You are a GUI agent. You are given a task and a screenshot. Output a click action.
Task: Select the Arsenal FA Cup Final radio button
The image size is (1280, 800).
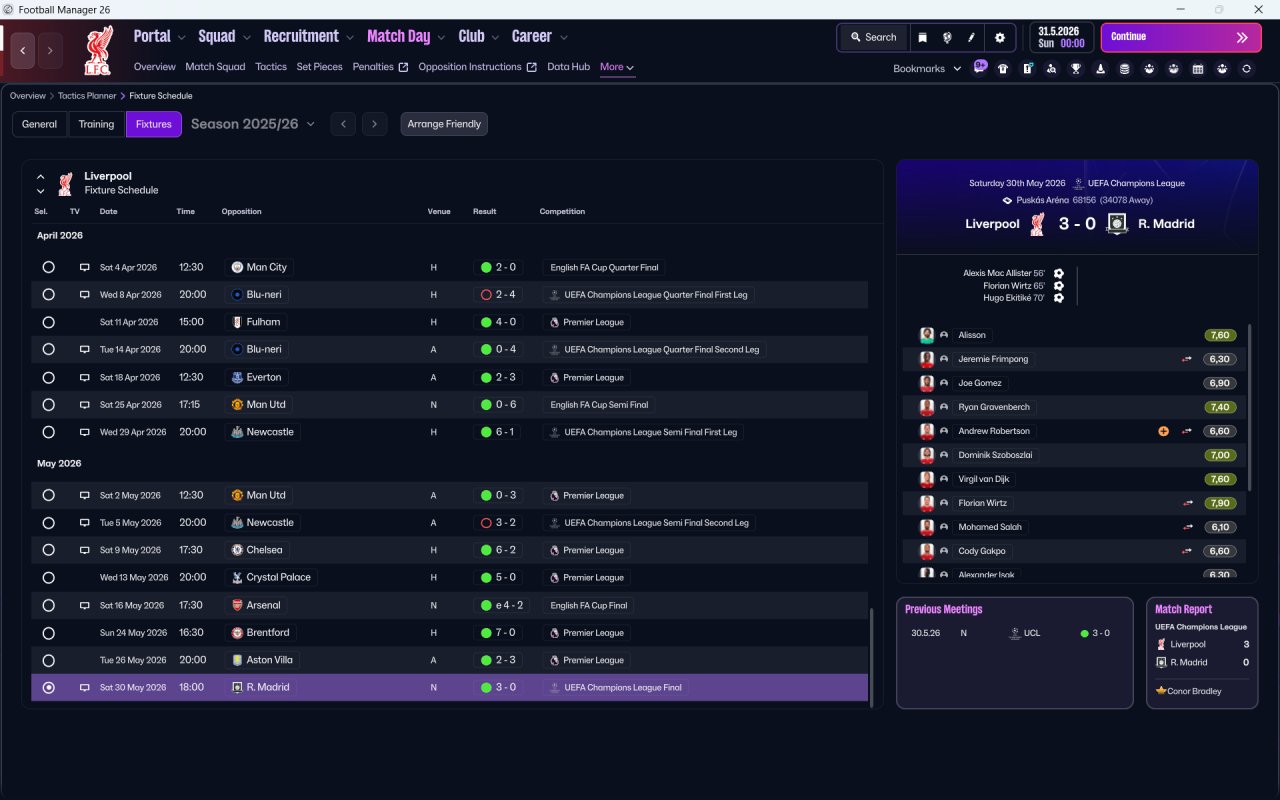click(48, 605)
